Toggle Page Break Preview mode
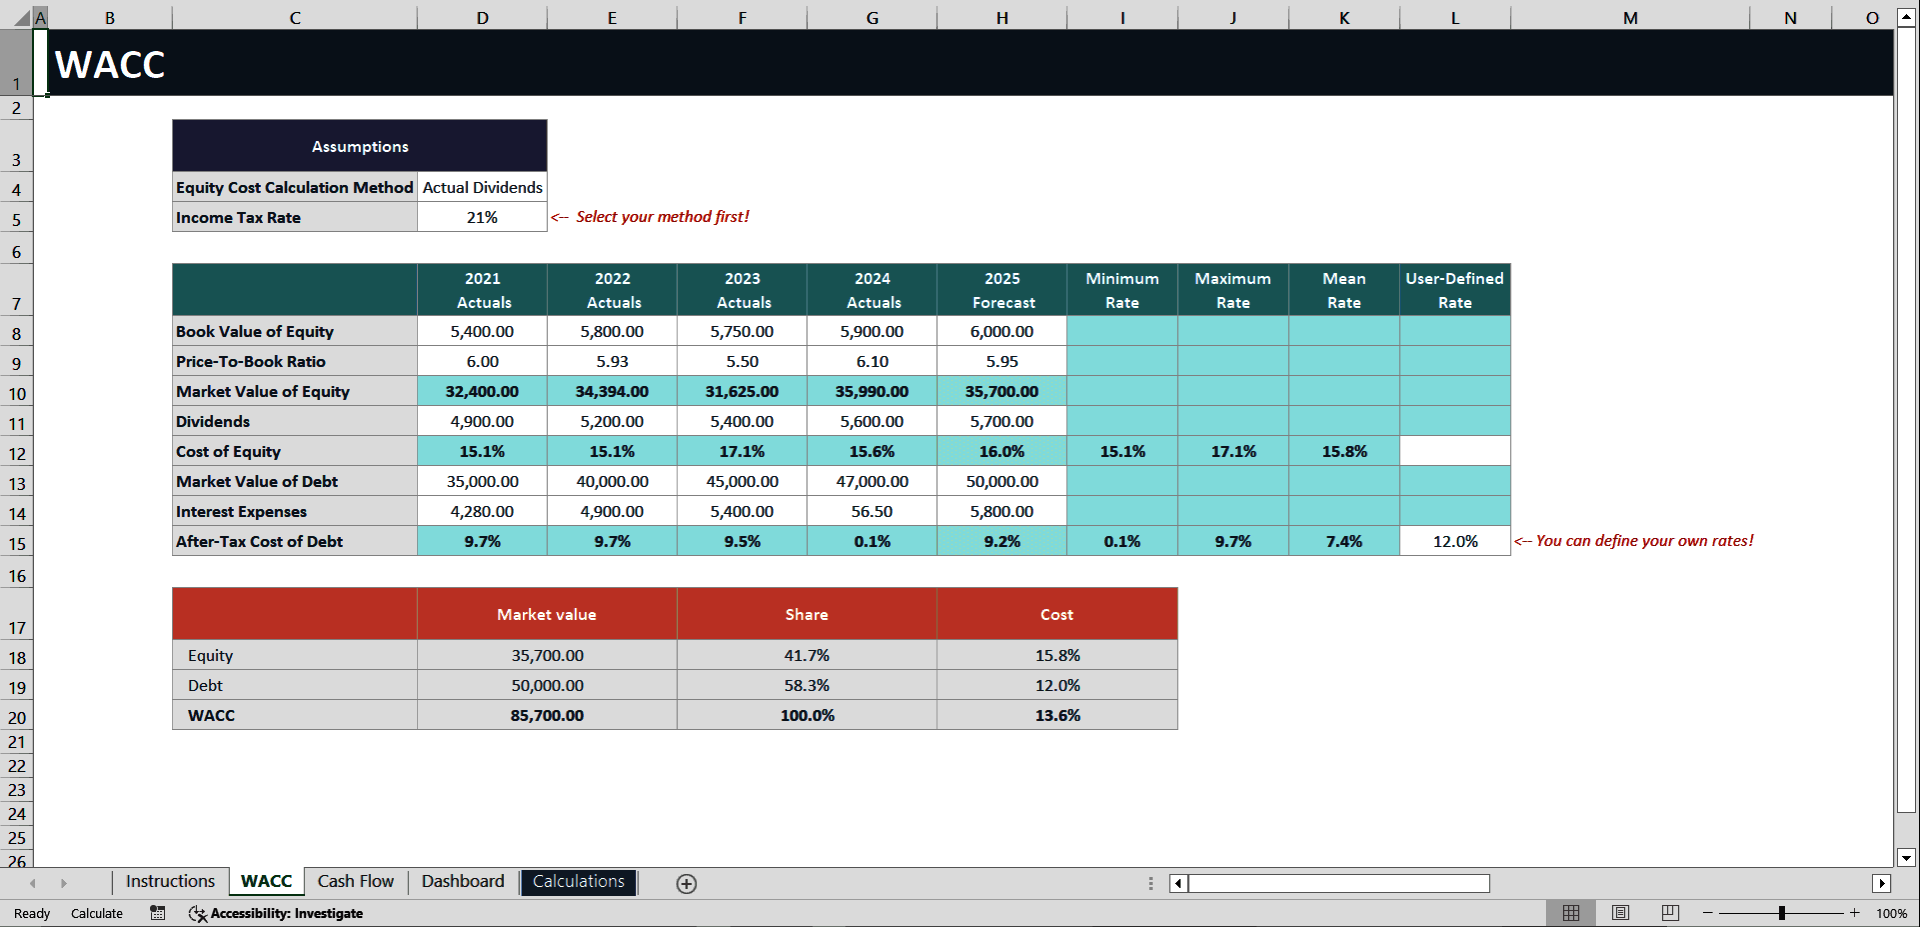 pos(1669,913)
